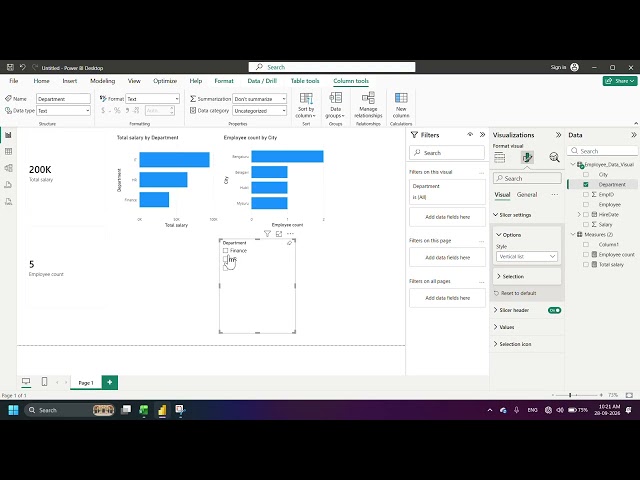The width and height of the screenshot is (640, 480).
Task: Open the Modeling ribbon tab
Action: (102, 81)
